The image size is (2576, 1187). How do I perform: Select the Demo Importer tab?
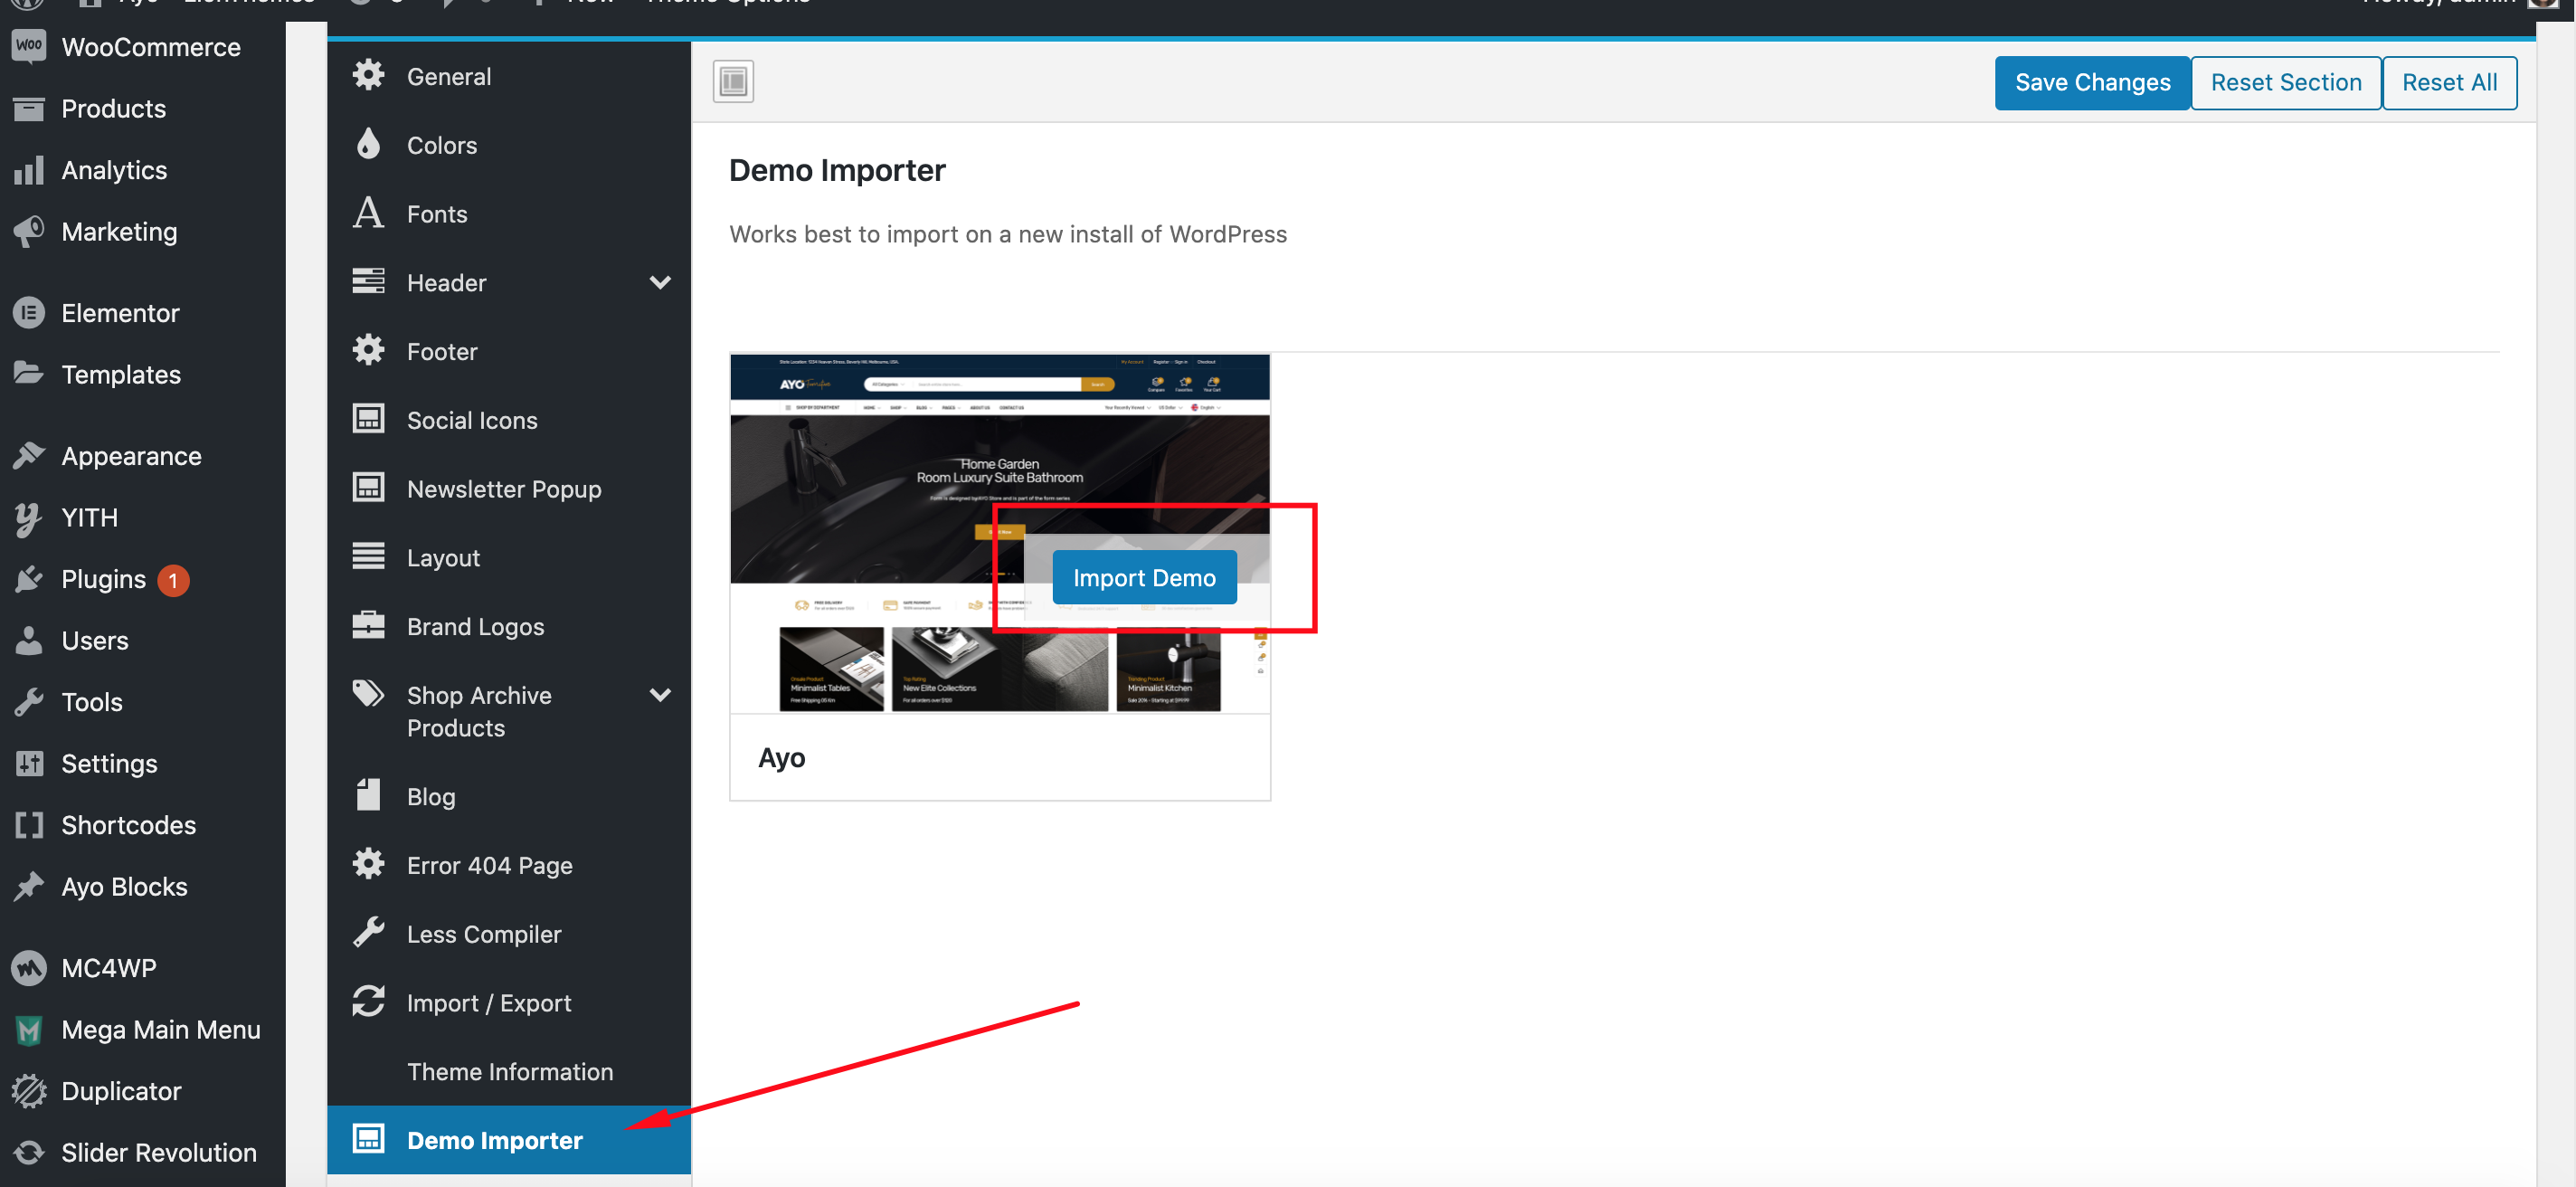[494, 1140]
